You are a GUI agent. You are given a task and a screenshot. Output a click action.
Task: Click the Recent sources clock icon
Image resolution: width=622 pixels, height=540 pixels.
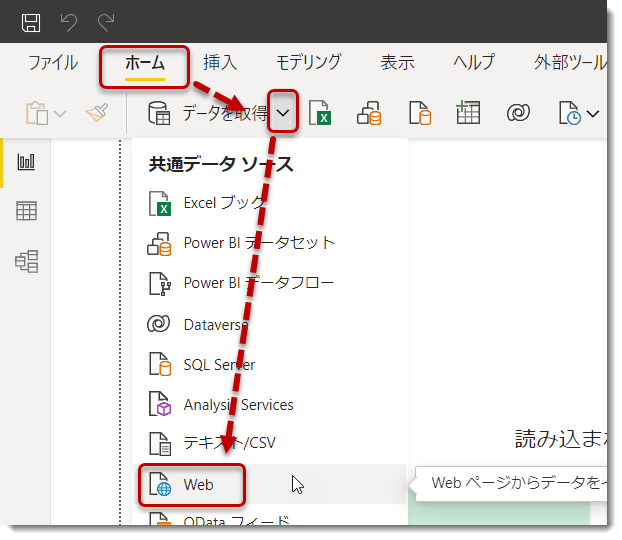click(570, 113)
